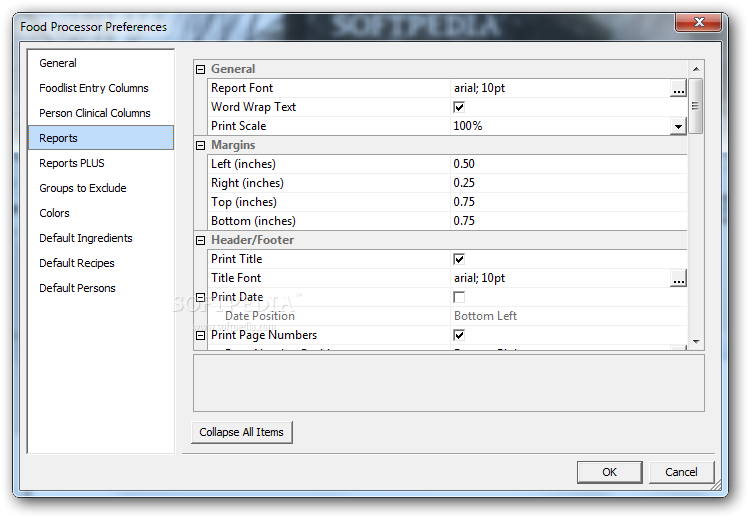749x518 pixels.
Task: Collapse the Print Page Numbers sub-items
Action: 201,335
